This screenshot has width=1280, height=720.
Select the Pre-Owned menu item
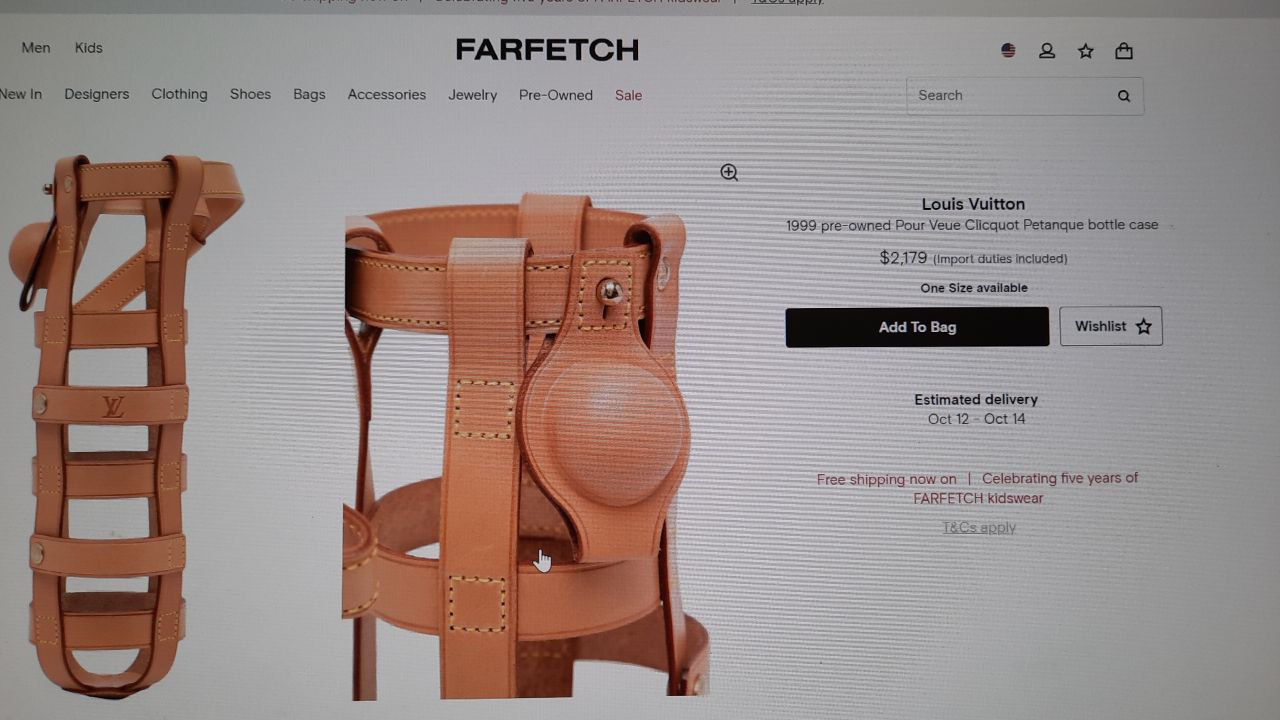tap(556, 95)
